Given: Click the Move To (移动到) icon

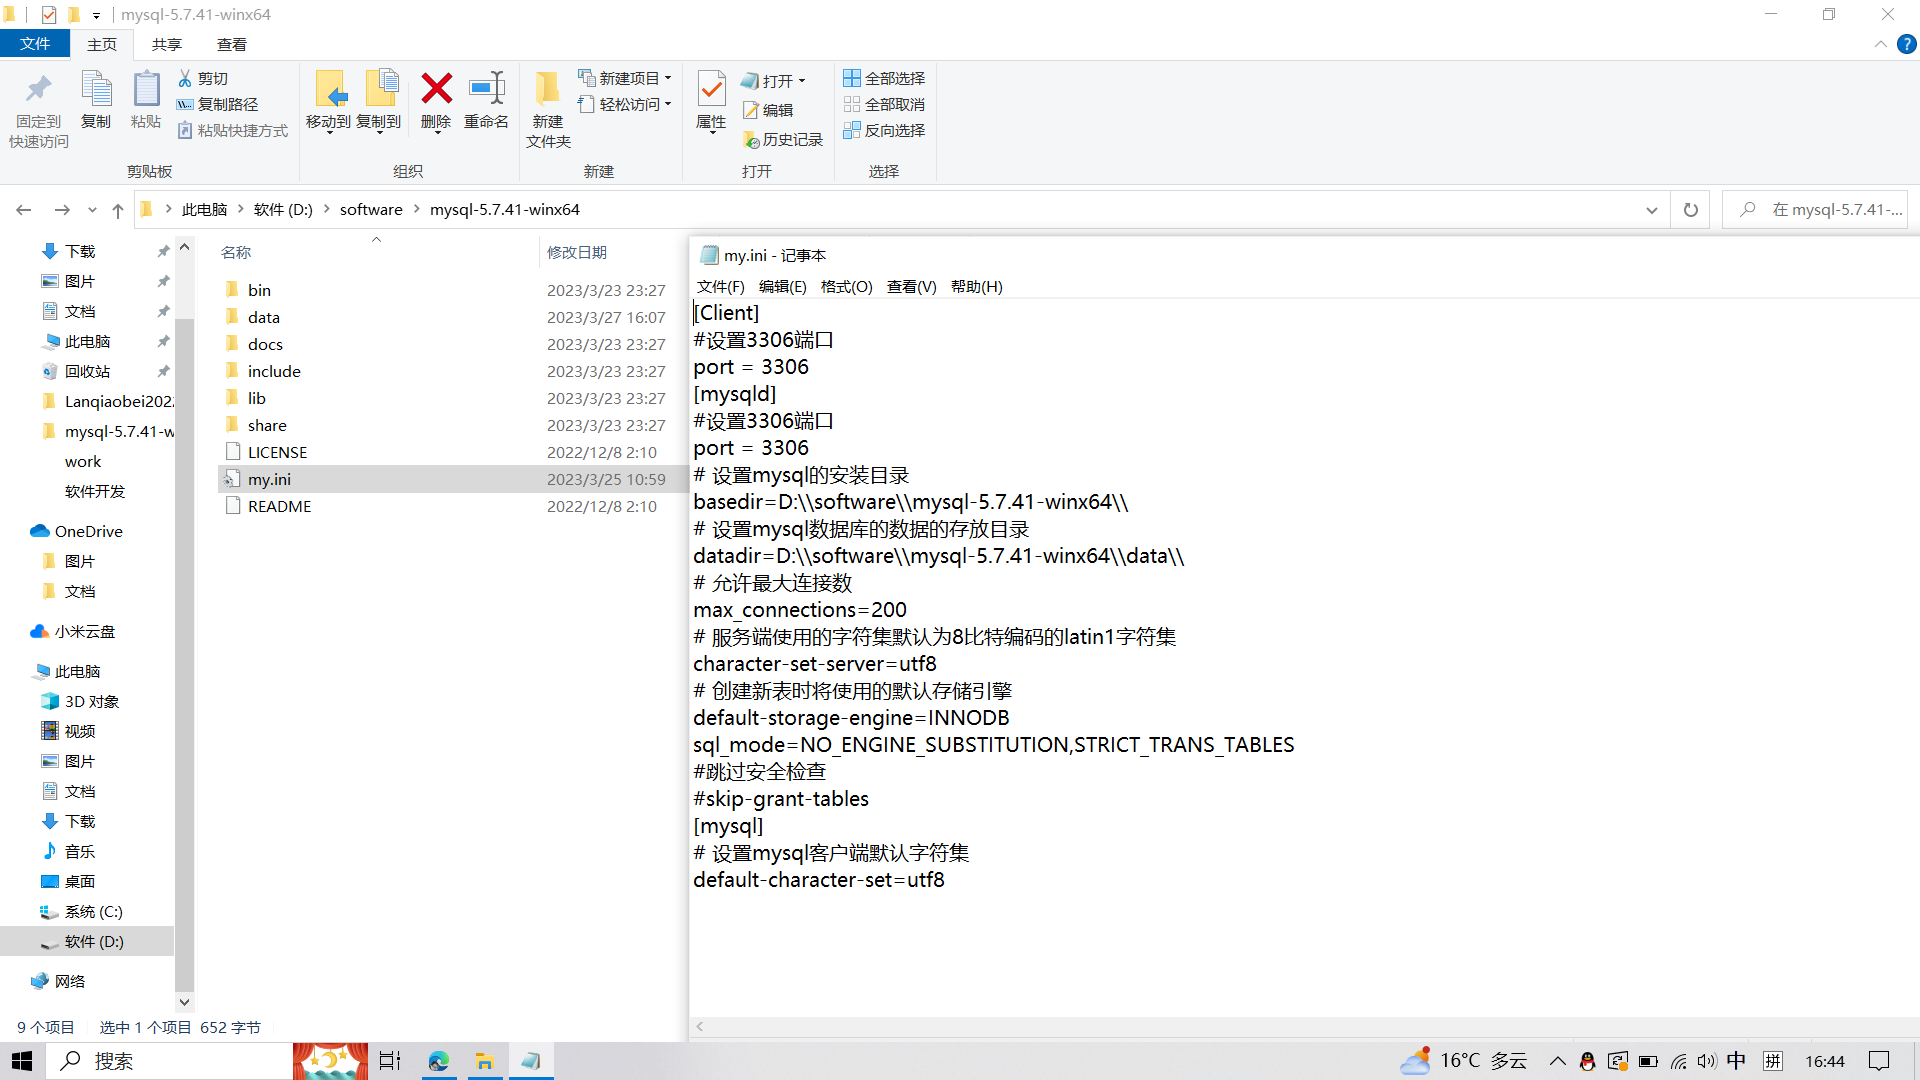Looking at the screenshot, I should pos(329,89).
